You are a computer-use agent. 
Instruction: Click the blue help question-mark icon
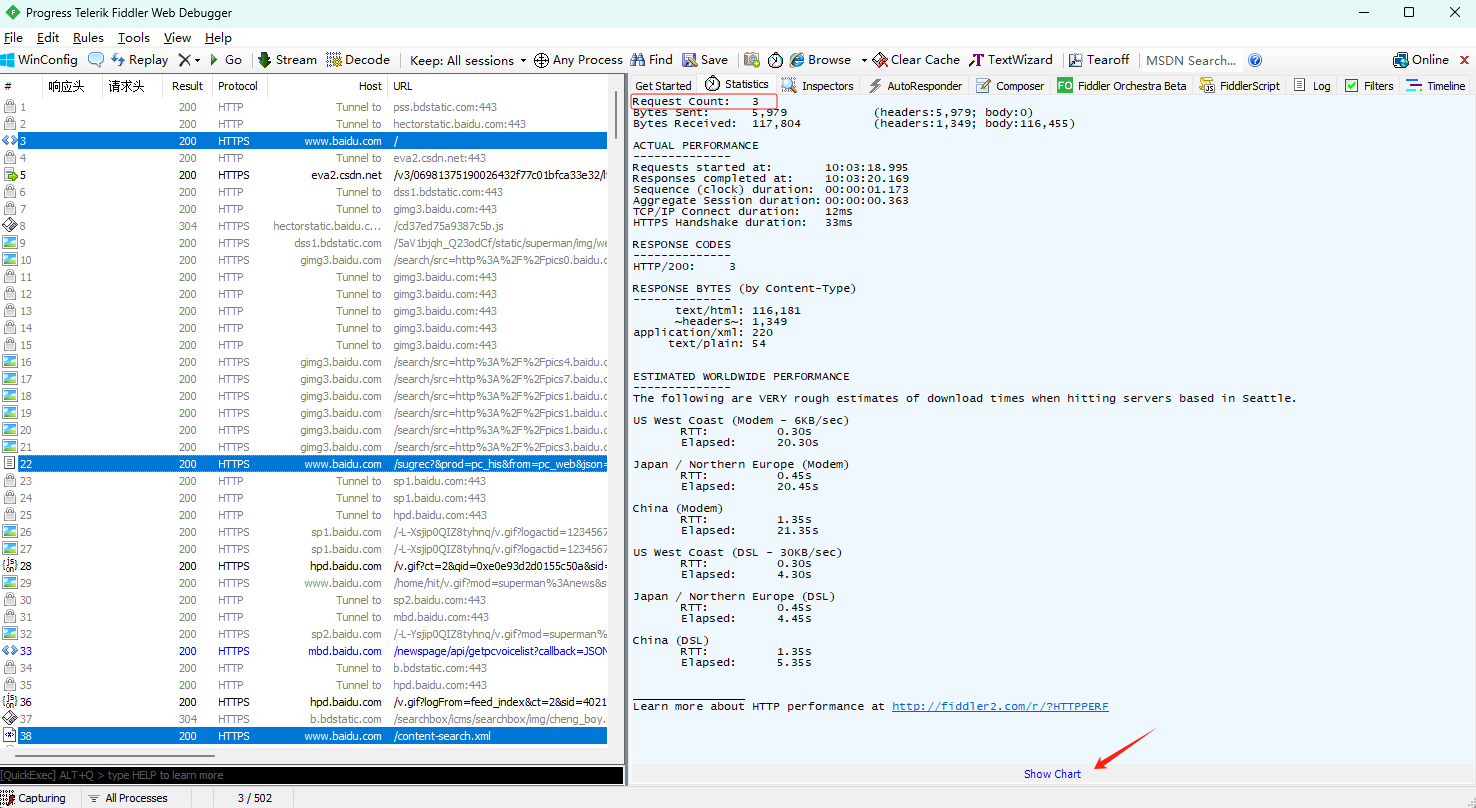(1255, 60)
